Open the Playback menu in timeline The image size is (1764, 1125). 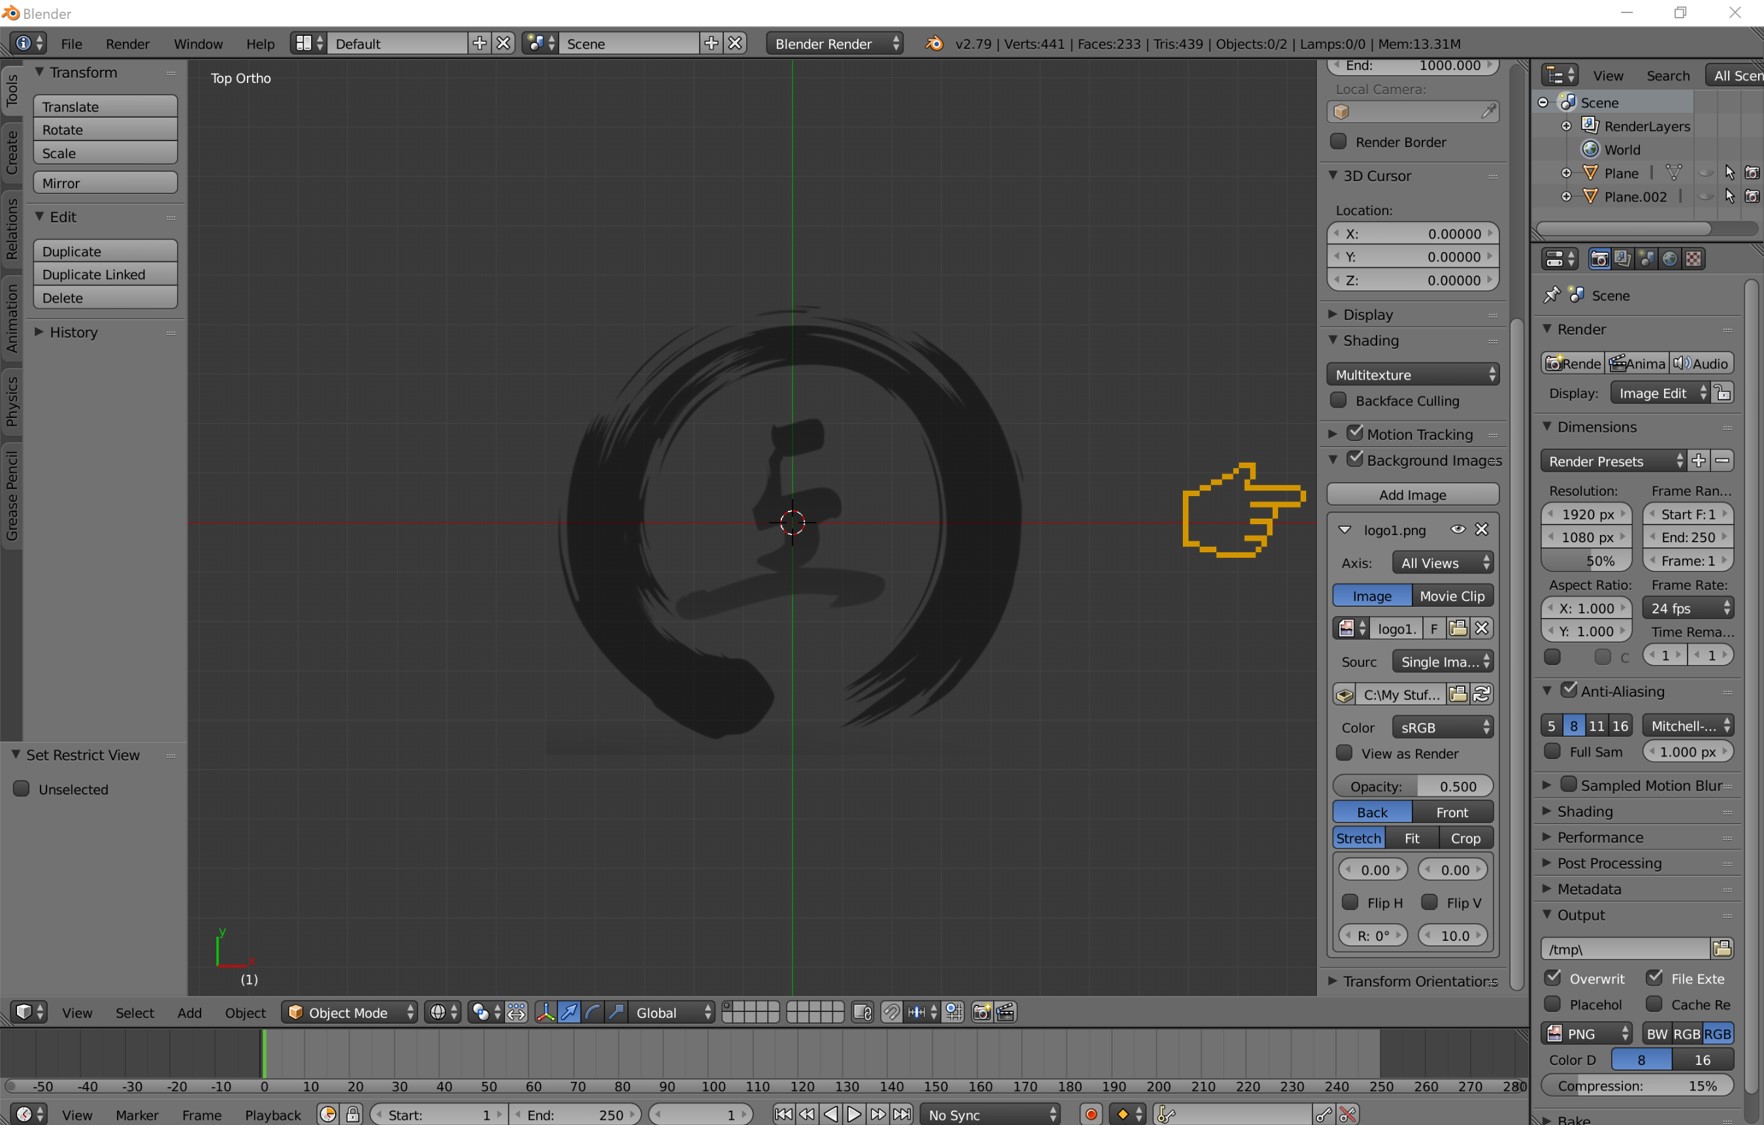(x=273, y=1114)
